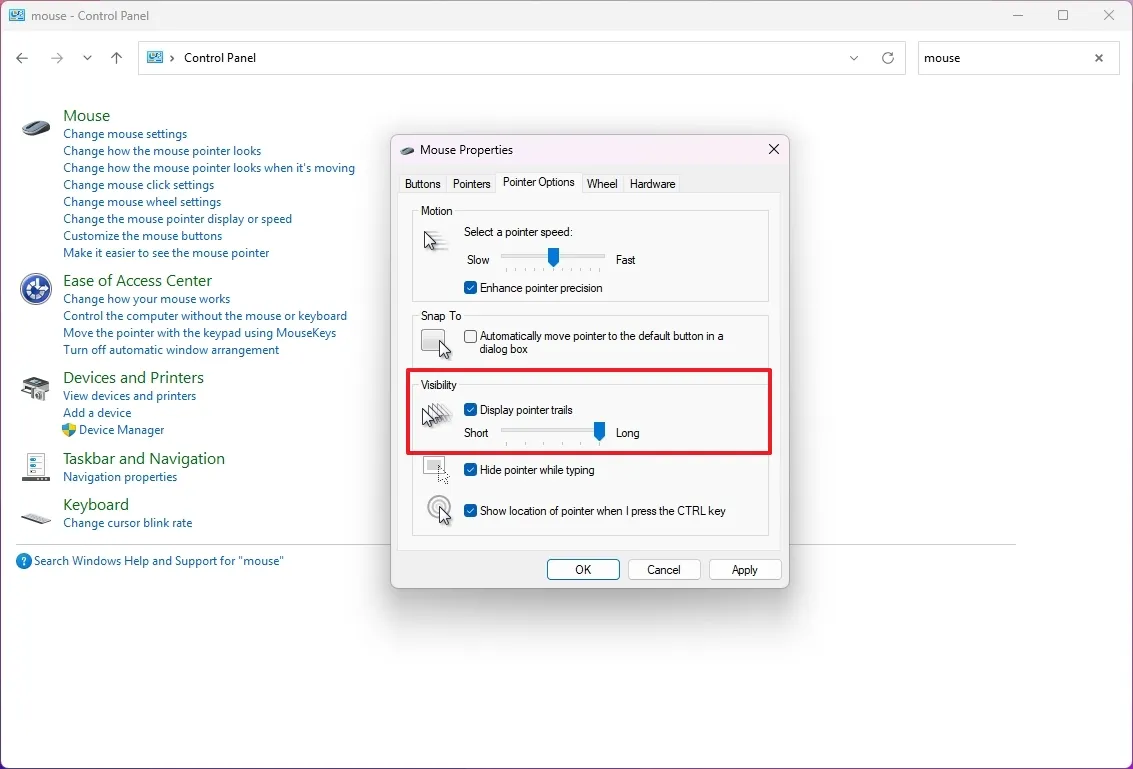Click the Keyboard icon

tap(35, 517)
